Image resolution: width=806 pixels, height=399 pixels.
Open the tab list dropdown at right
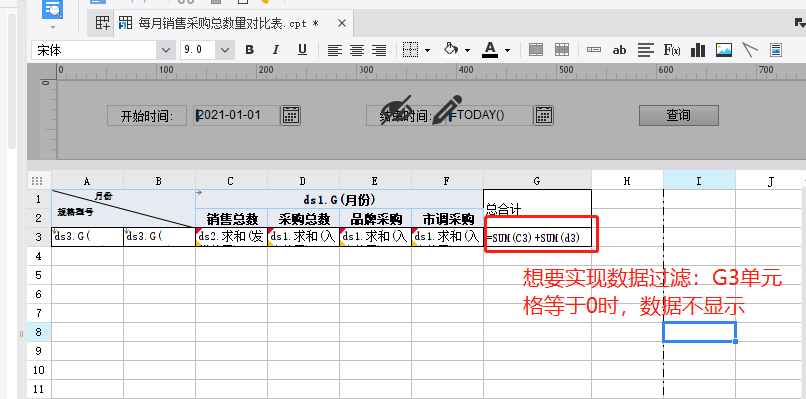(x=799, y=23)
